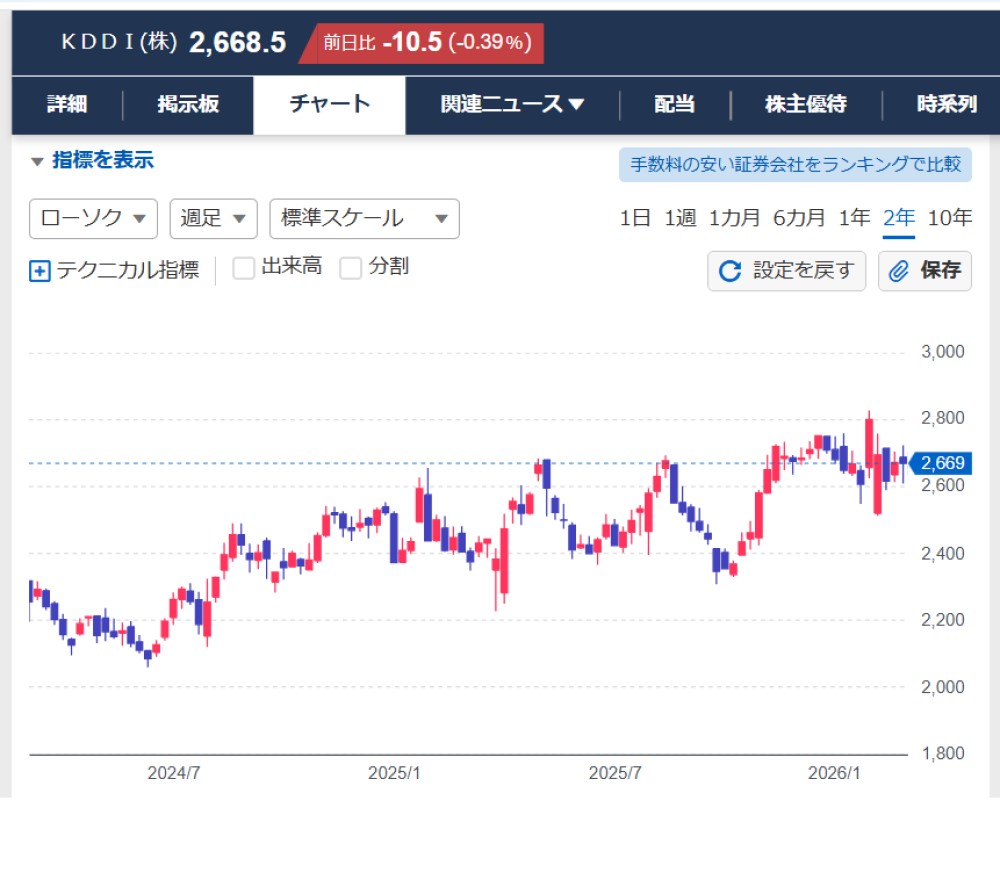Switch chart range to 6カ月
Image resolution: width=1000 pixels, height=887 pixels.
point(799,218)
